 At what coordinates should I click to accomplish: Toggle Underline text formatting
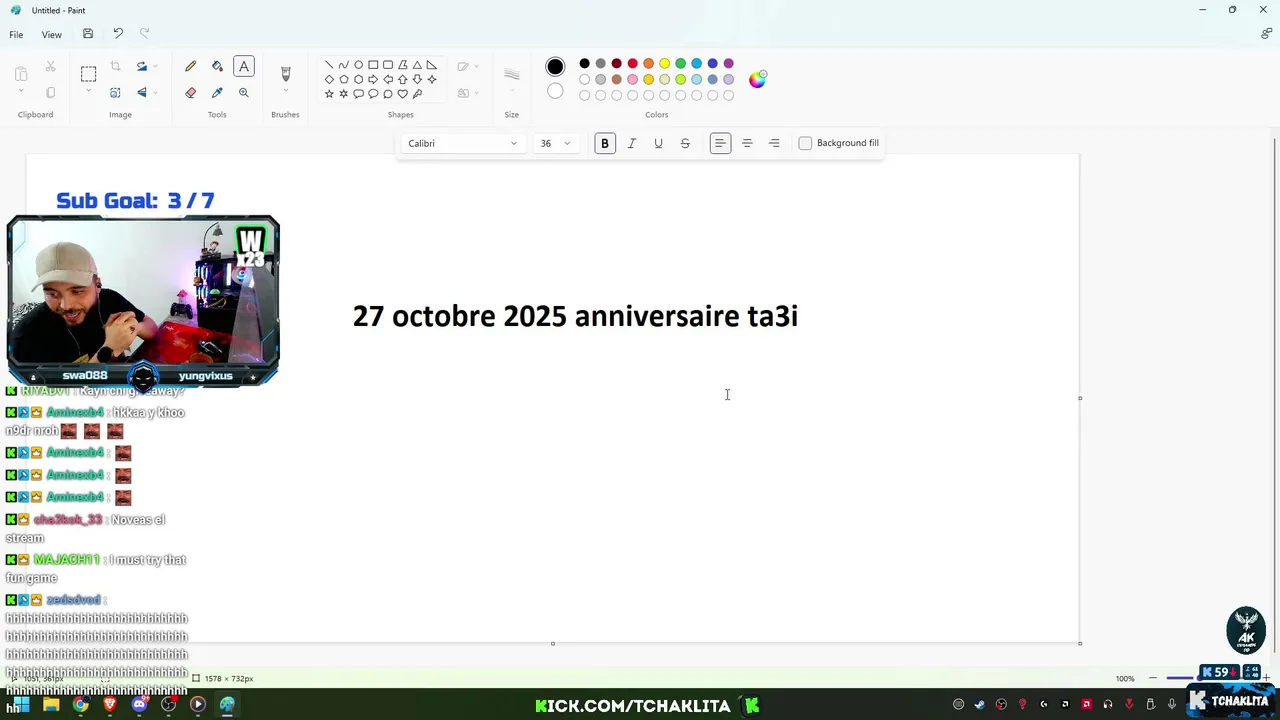[658, 143]
